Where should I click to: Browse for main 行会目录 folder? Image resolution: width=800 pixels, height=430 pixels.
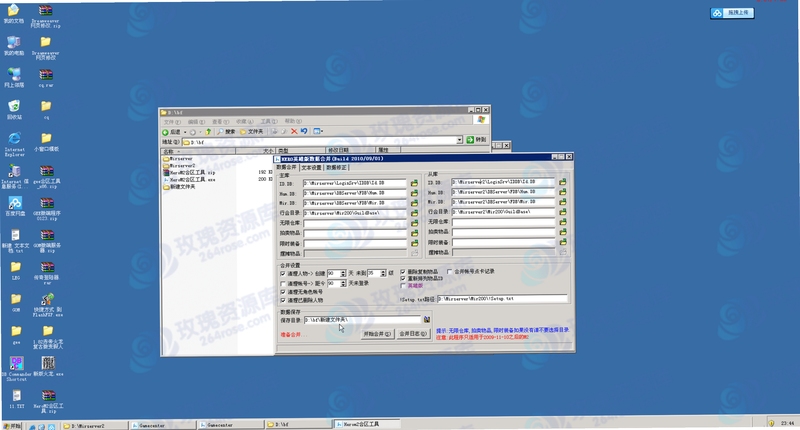point(414,213)
